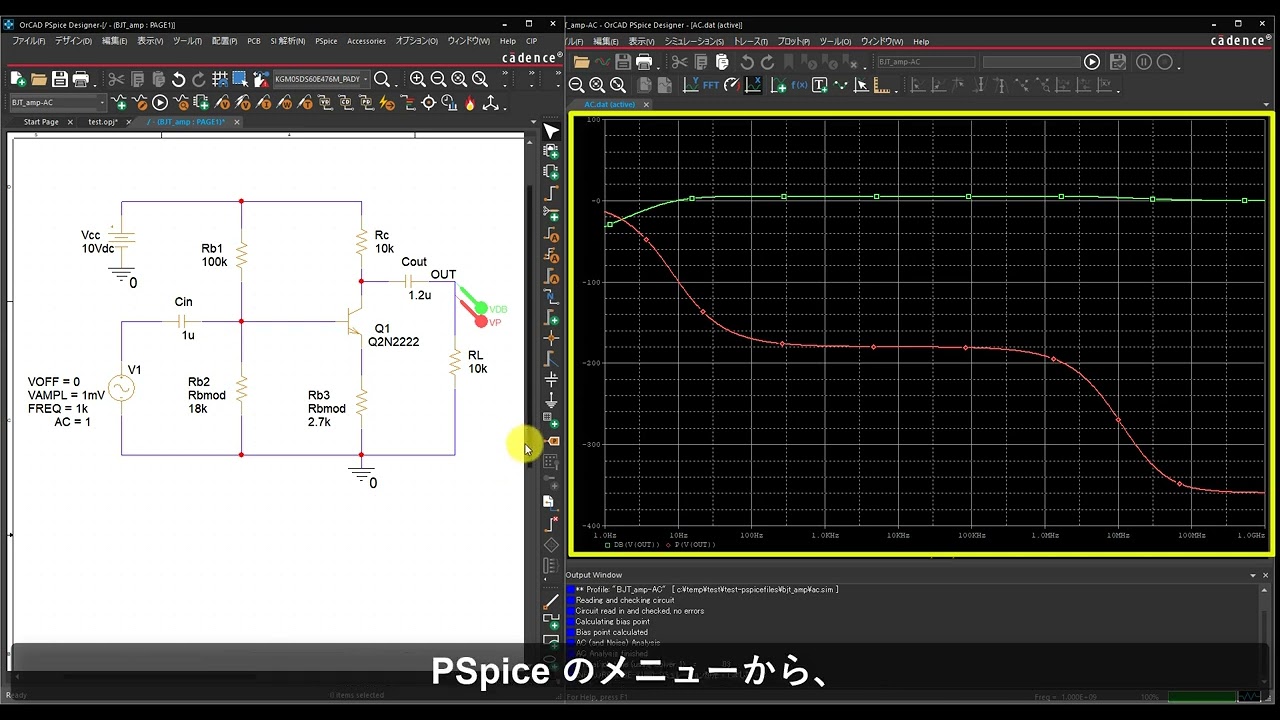The height and width of the screenshot is (720, 1280).
Task: Click the AC.dat (active) tab
Action: pos(609,104)
